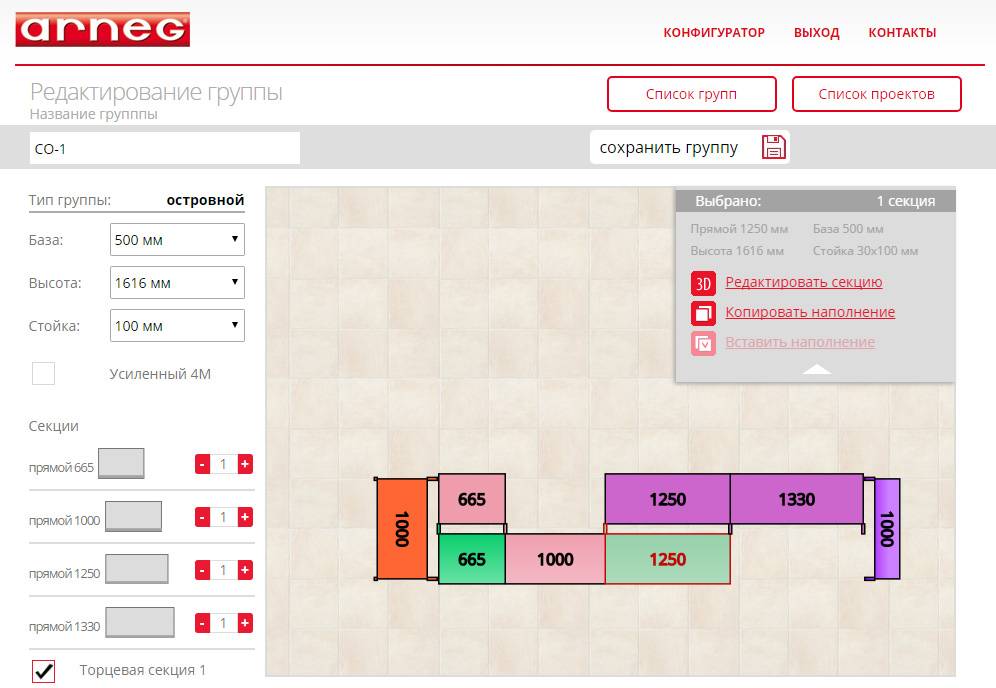Viewport: 996px width, 688px height.
Task: Increase the прямой 665 section count
Action: tap(245, 464)
